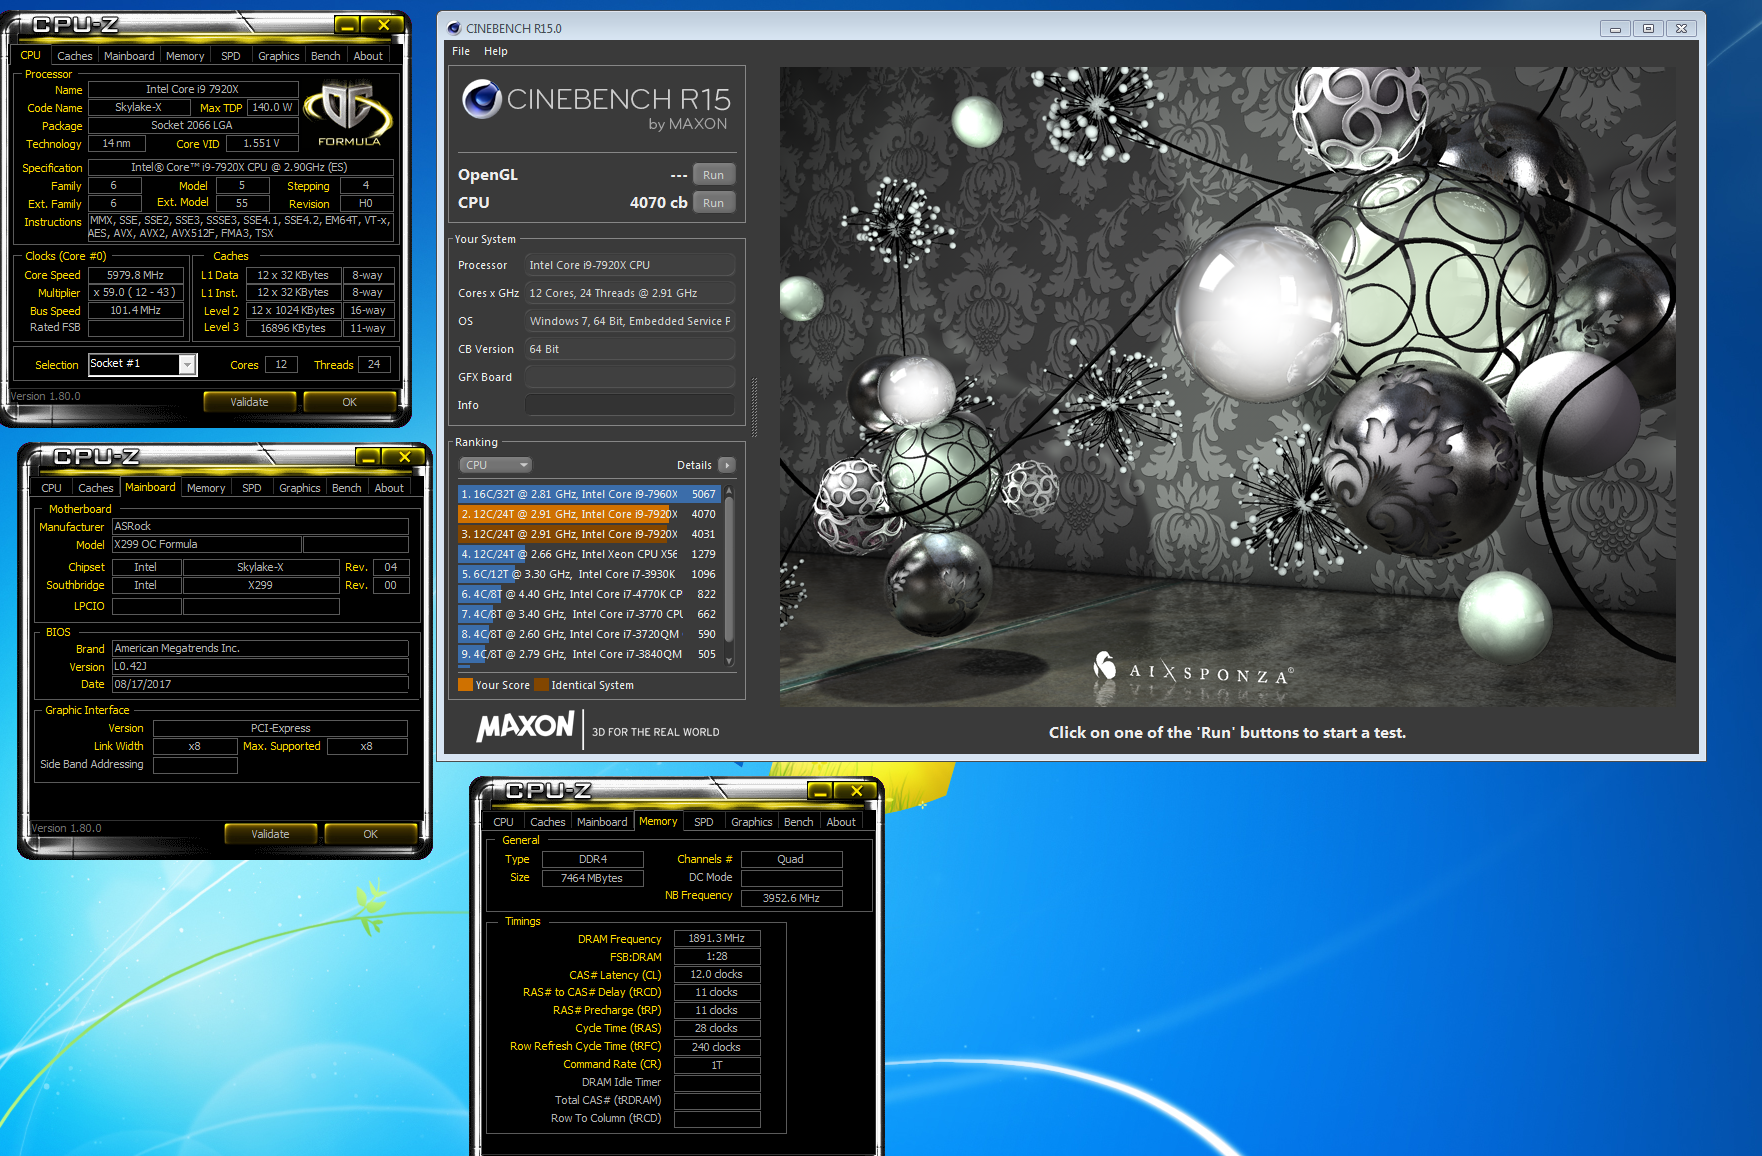1762x1156 pixels.
Task: Open SPD tab in CPU-Z Mainboard window
Action: click(x=252, y=488)
